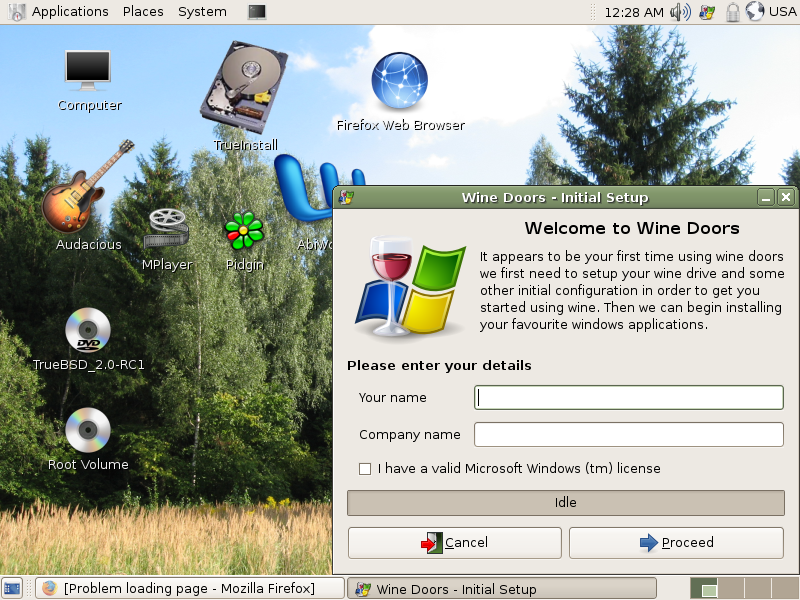The image size is (800, 600).
Task: Launch the TrueInstall hard drive icon
Action: point(244,87)
